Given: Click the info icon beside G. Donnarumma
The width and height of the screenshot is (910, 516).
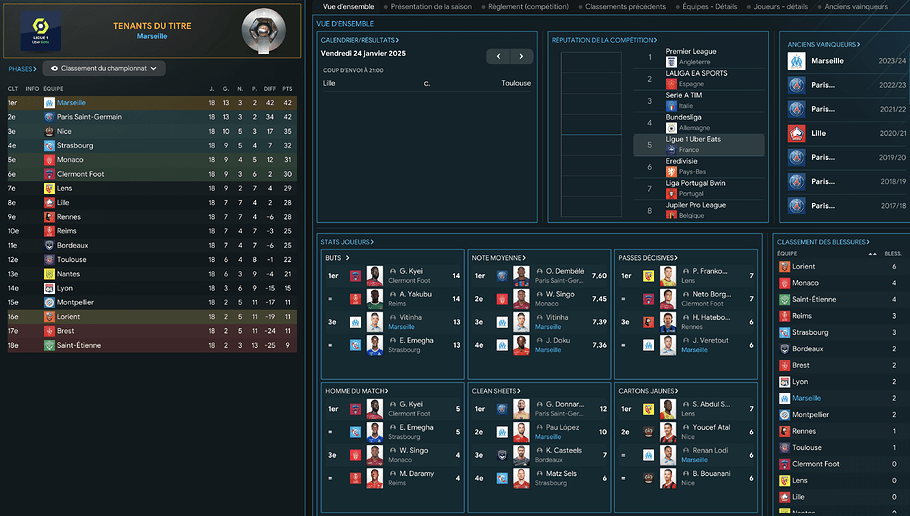Looking at the screenshot, I should tap(540, 404).
